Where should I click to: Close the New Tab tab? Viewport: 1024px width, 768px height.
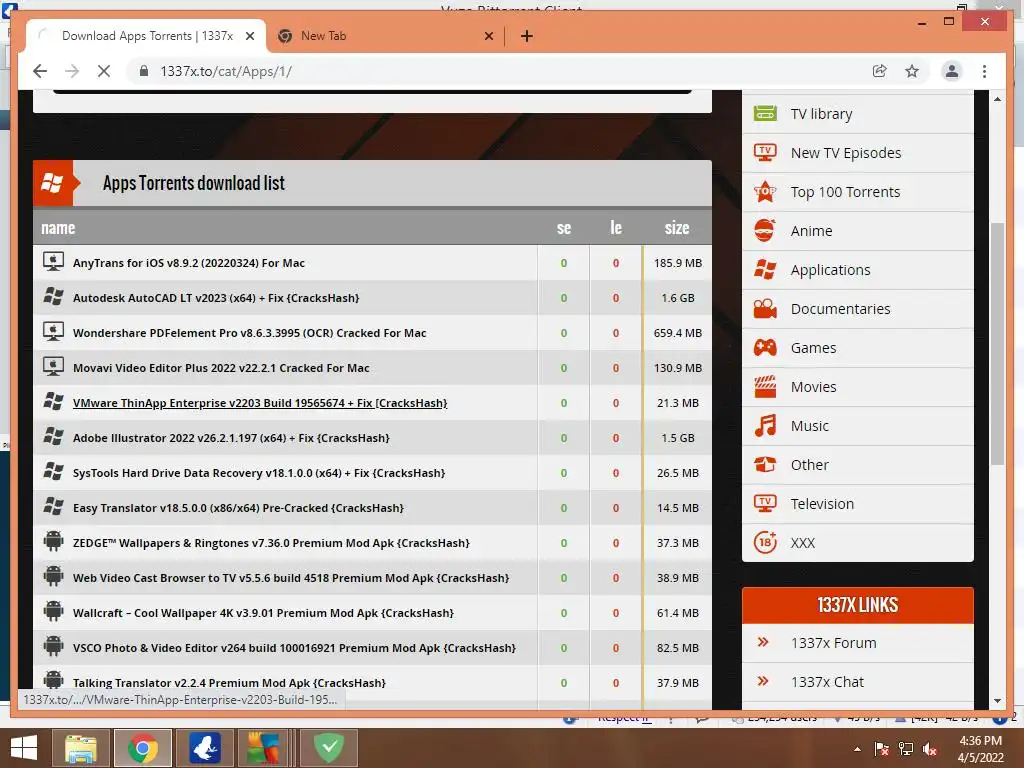pos(488,36)
